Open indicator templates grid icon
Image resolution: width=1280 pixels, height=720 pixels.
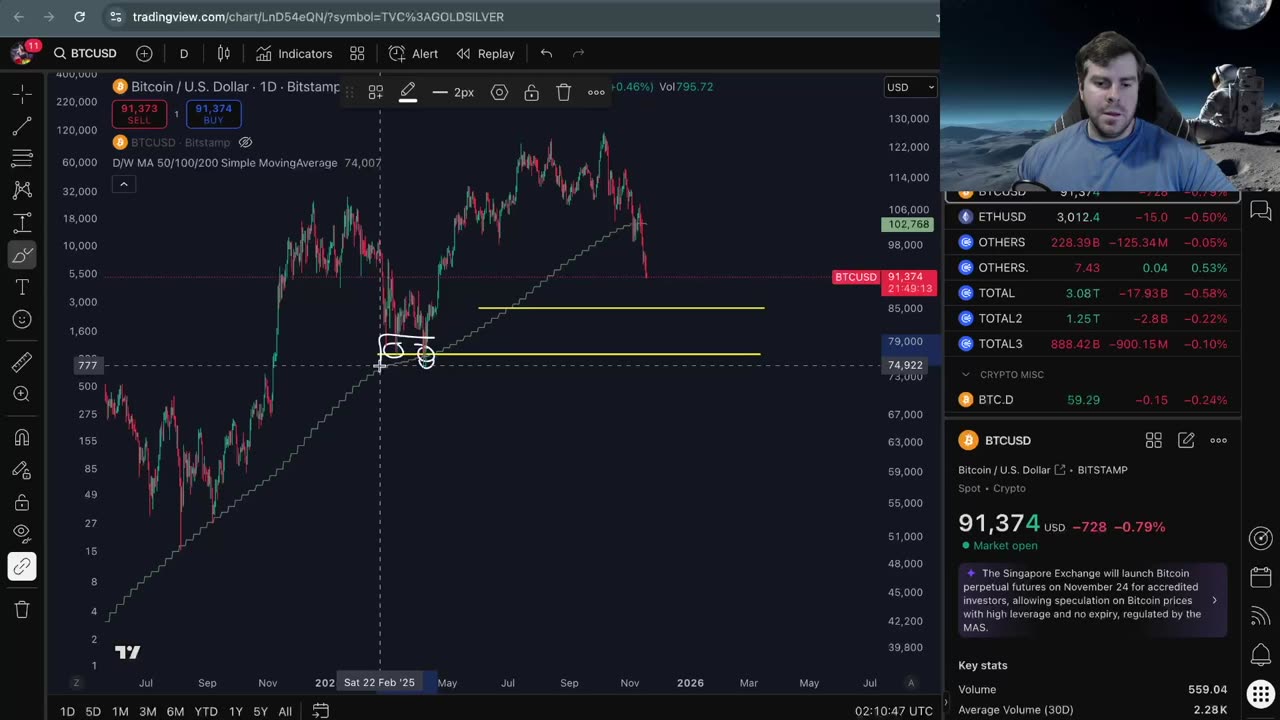pos(357,53)
